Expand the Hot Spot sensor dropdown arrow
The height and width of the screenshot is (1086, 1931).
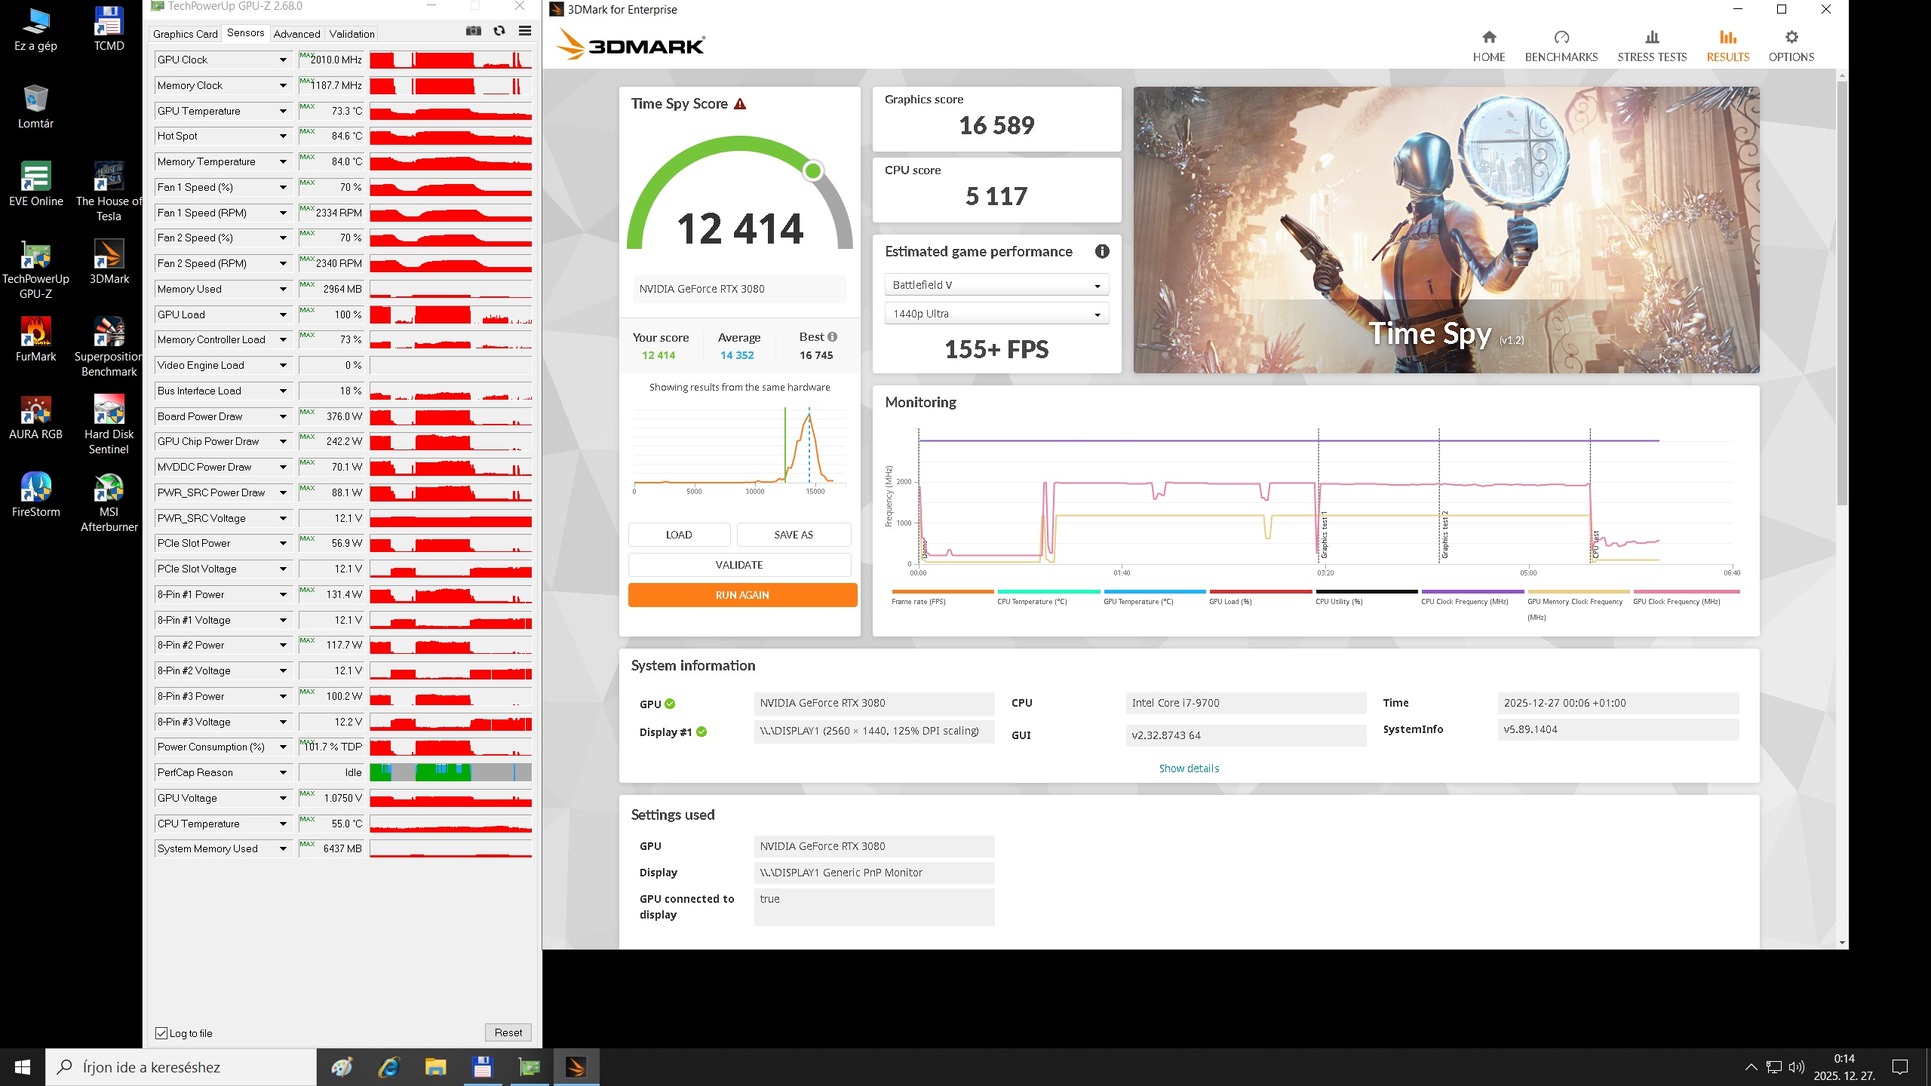283,136
